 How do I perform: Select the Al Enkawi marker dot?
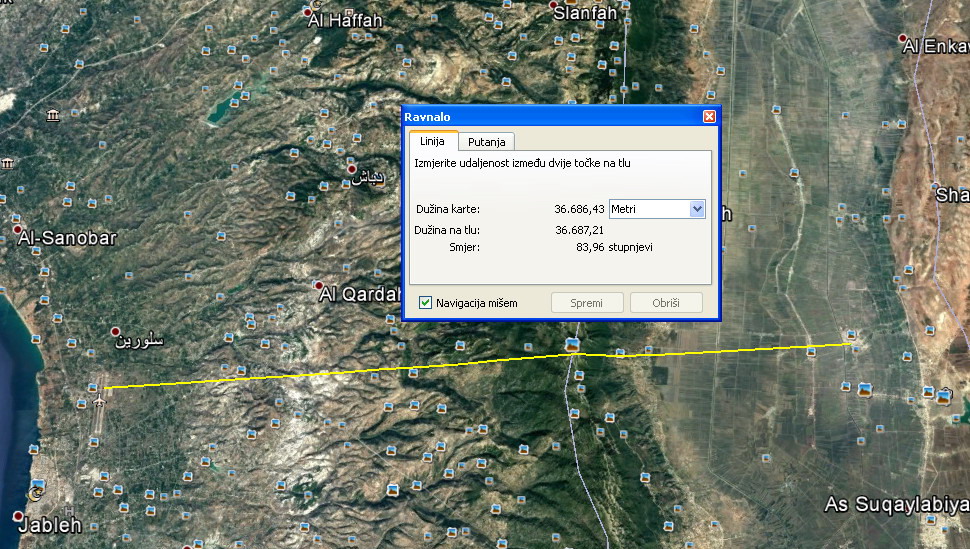point(903,38)
